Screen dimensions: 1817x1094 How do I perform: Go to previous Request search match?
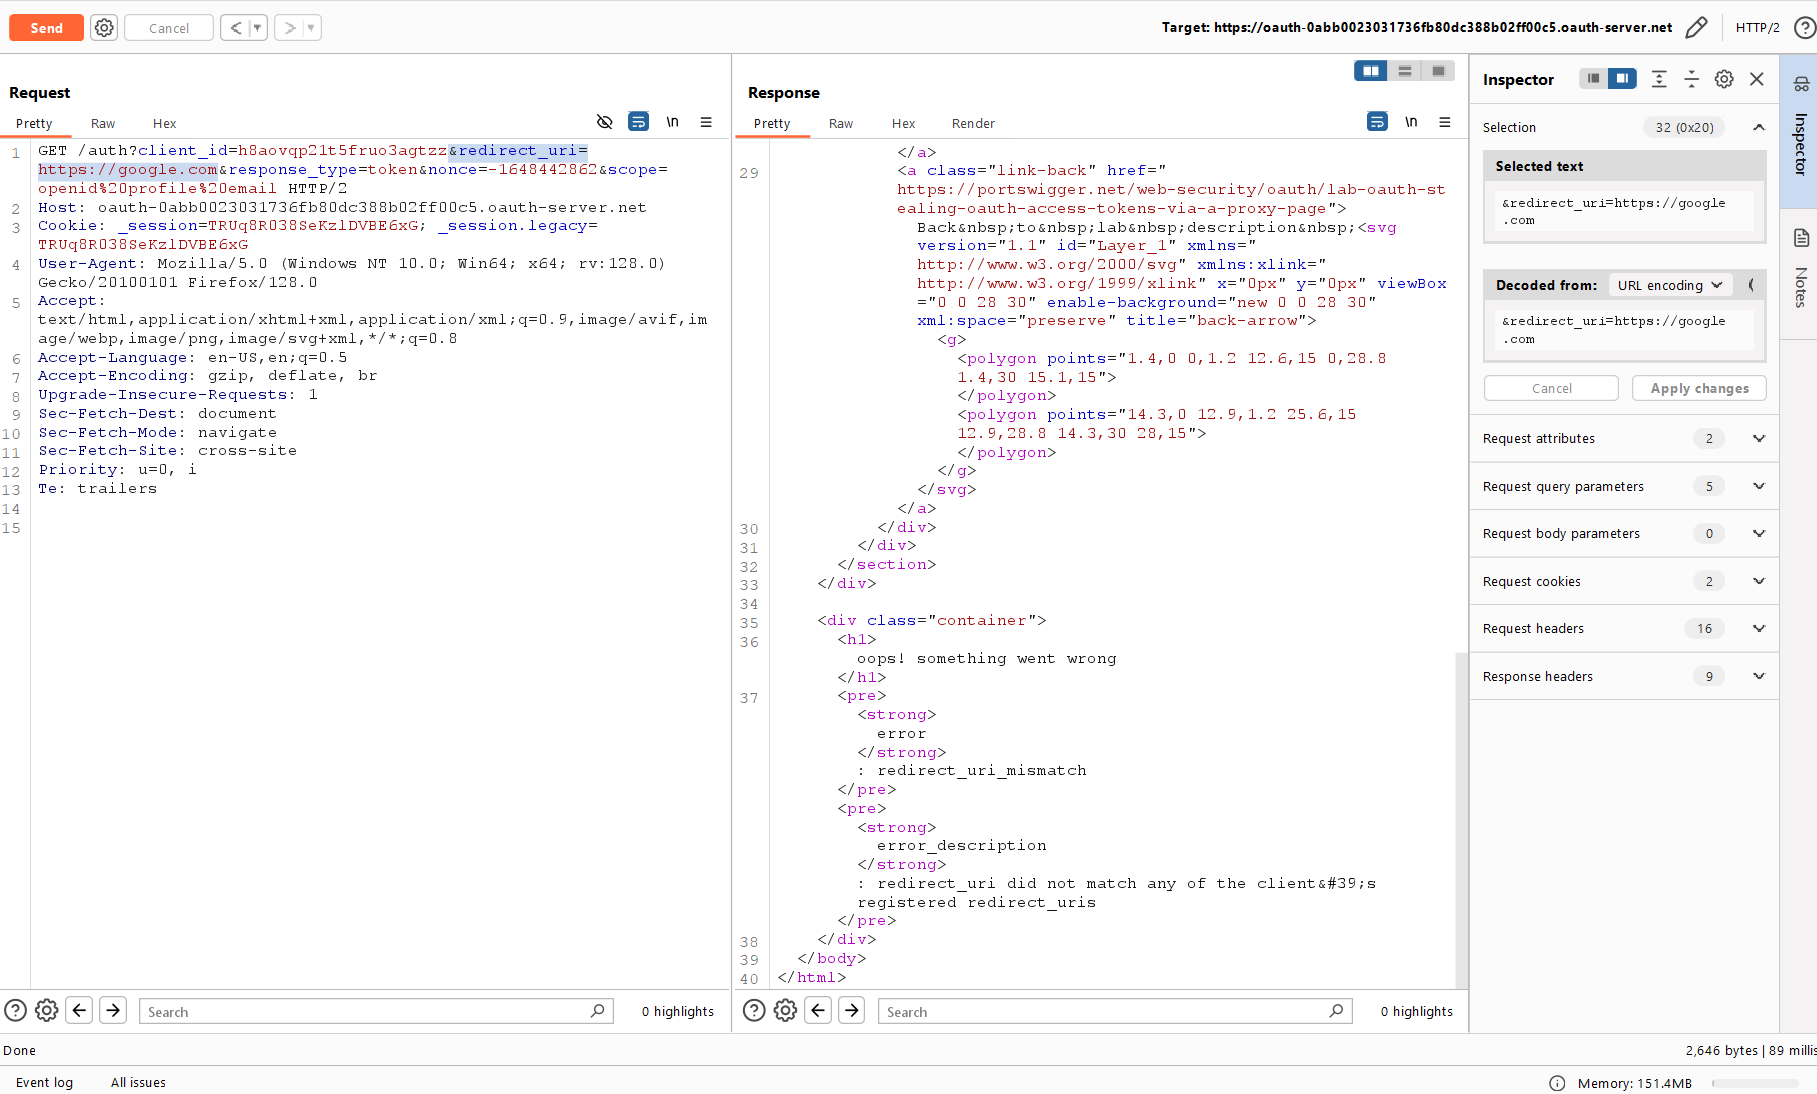(x=79, y=1010)
